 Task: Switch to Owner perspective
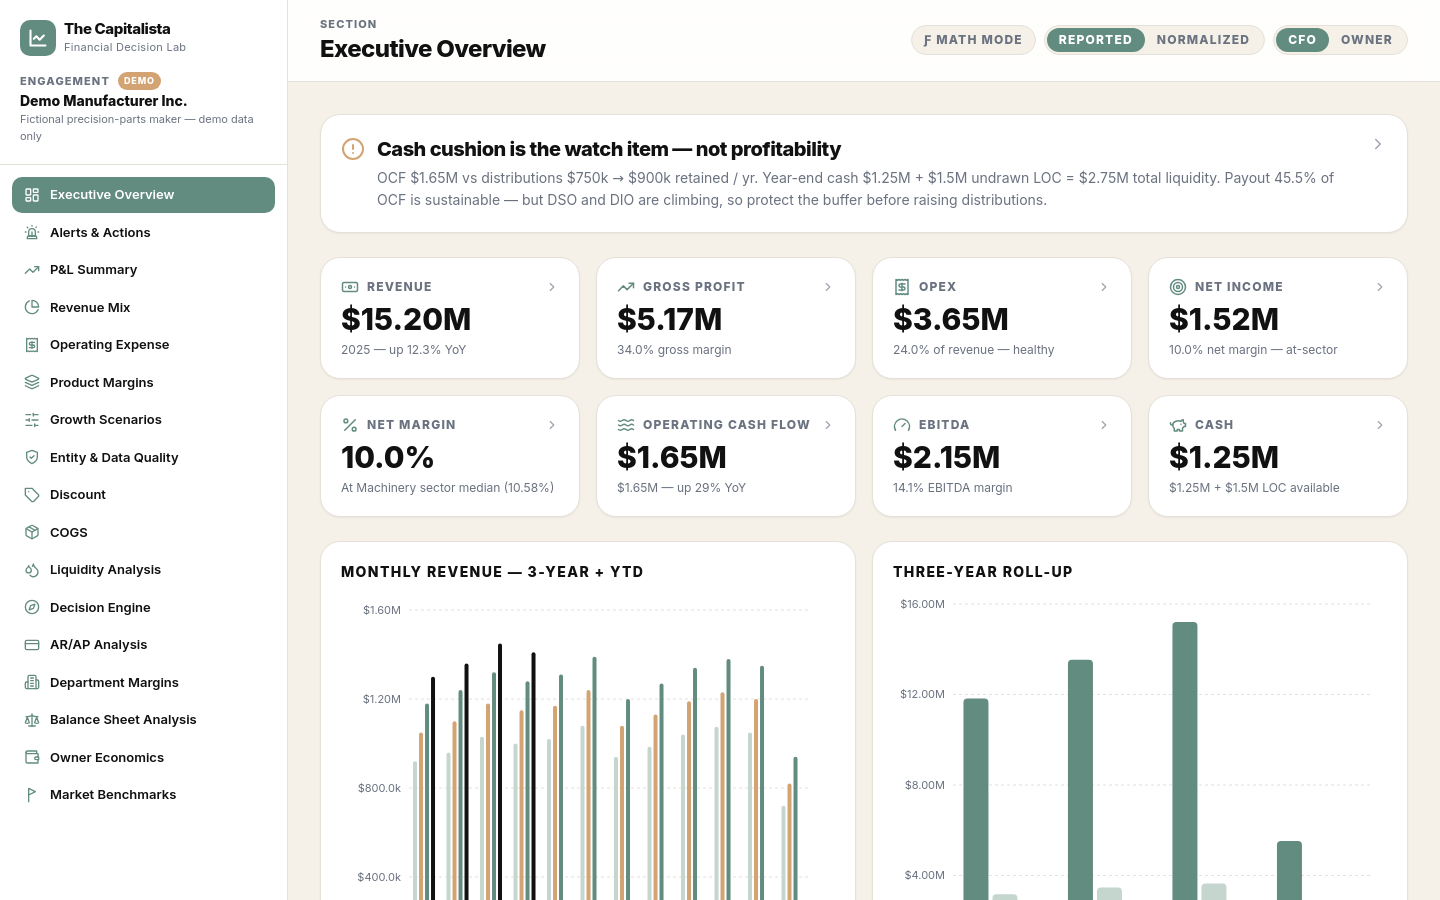[x=1367, y=40]
